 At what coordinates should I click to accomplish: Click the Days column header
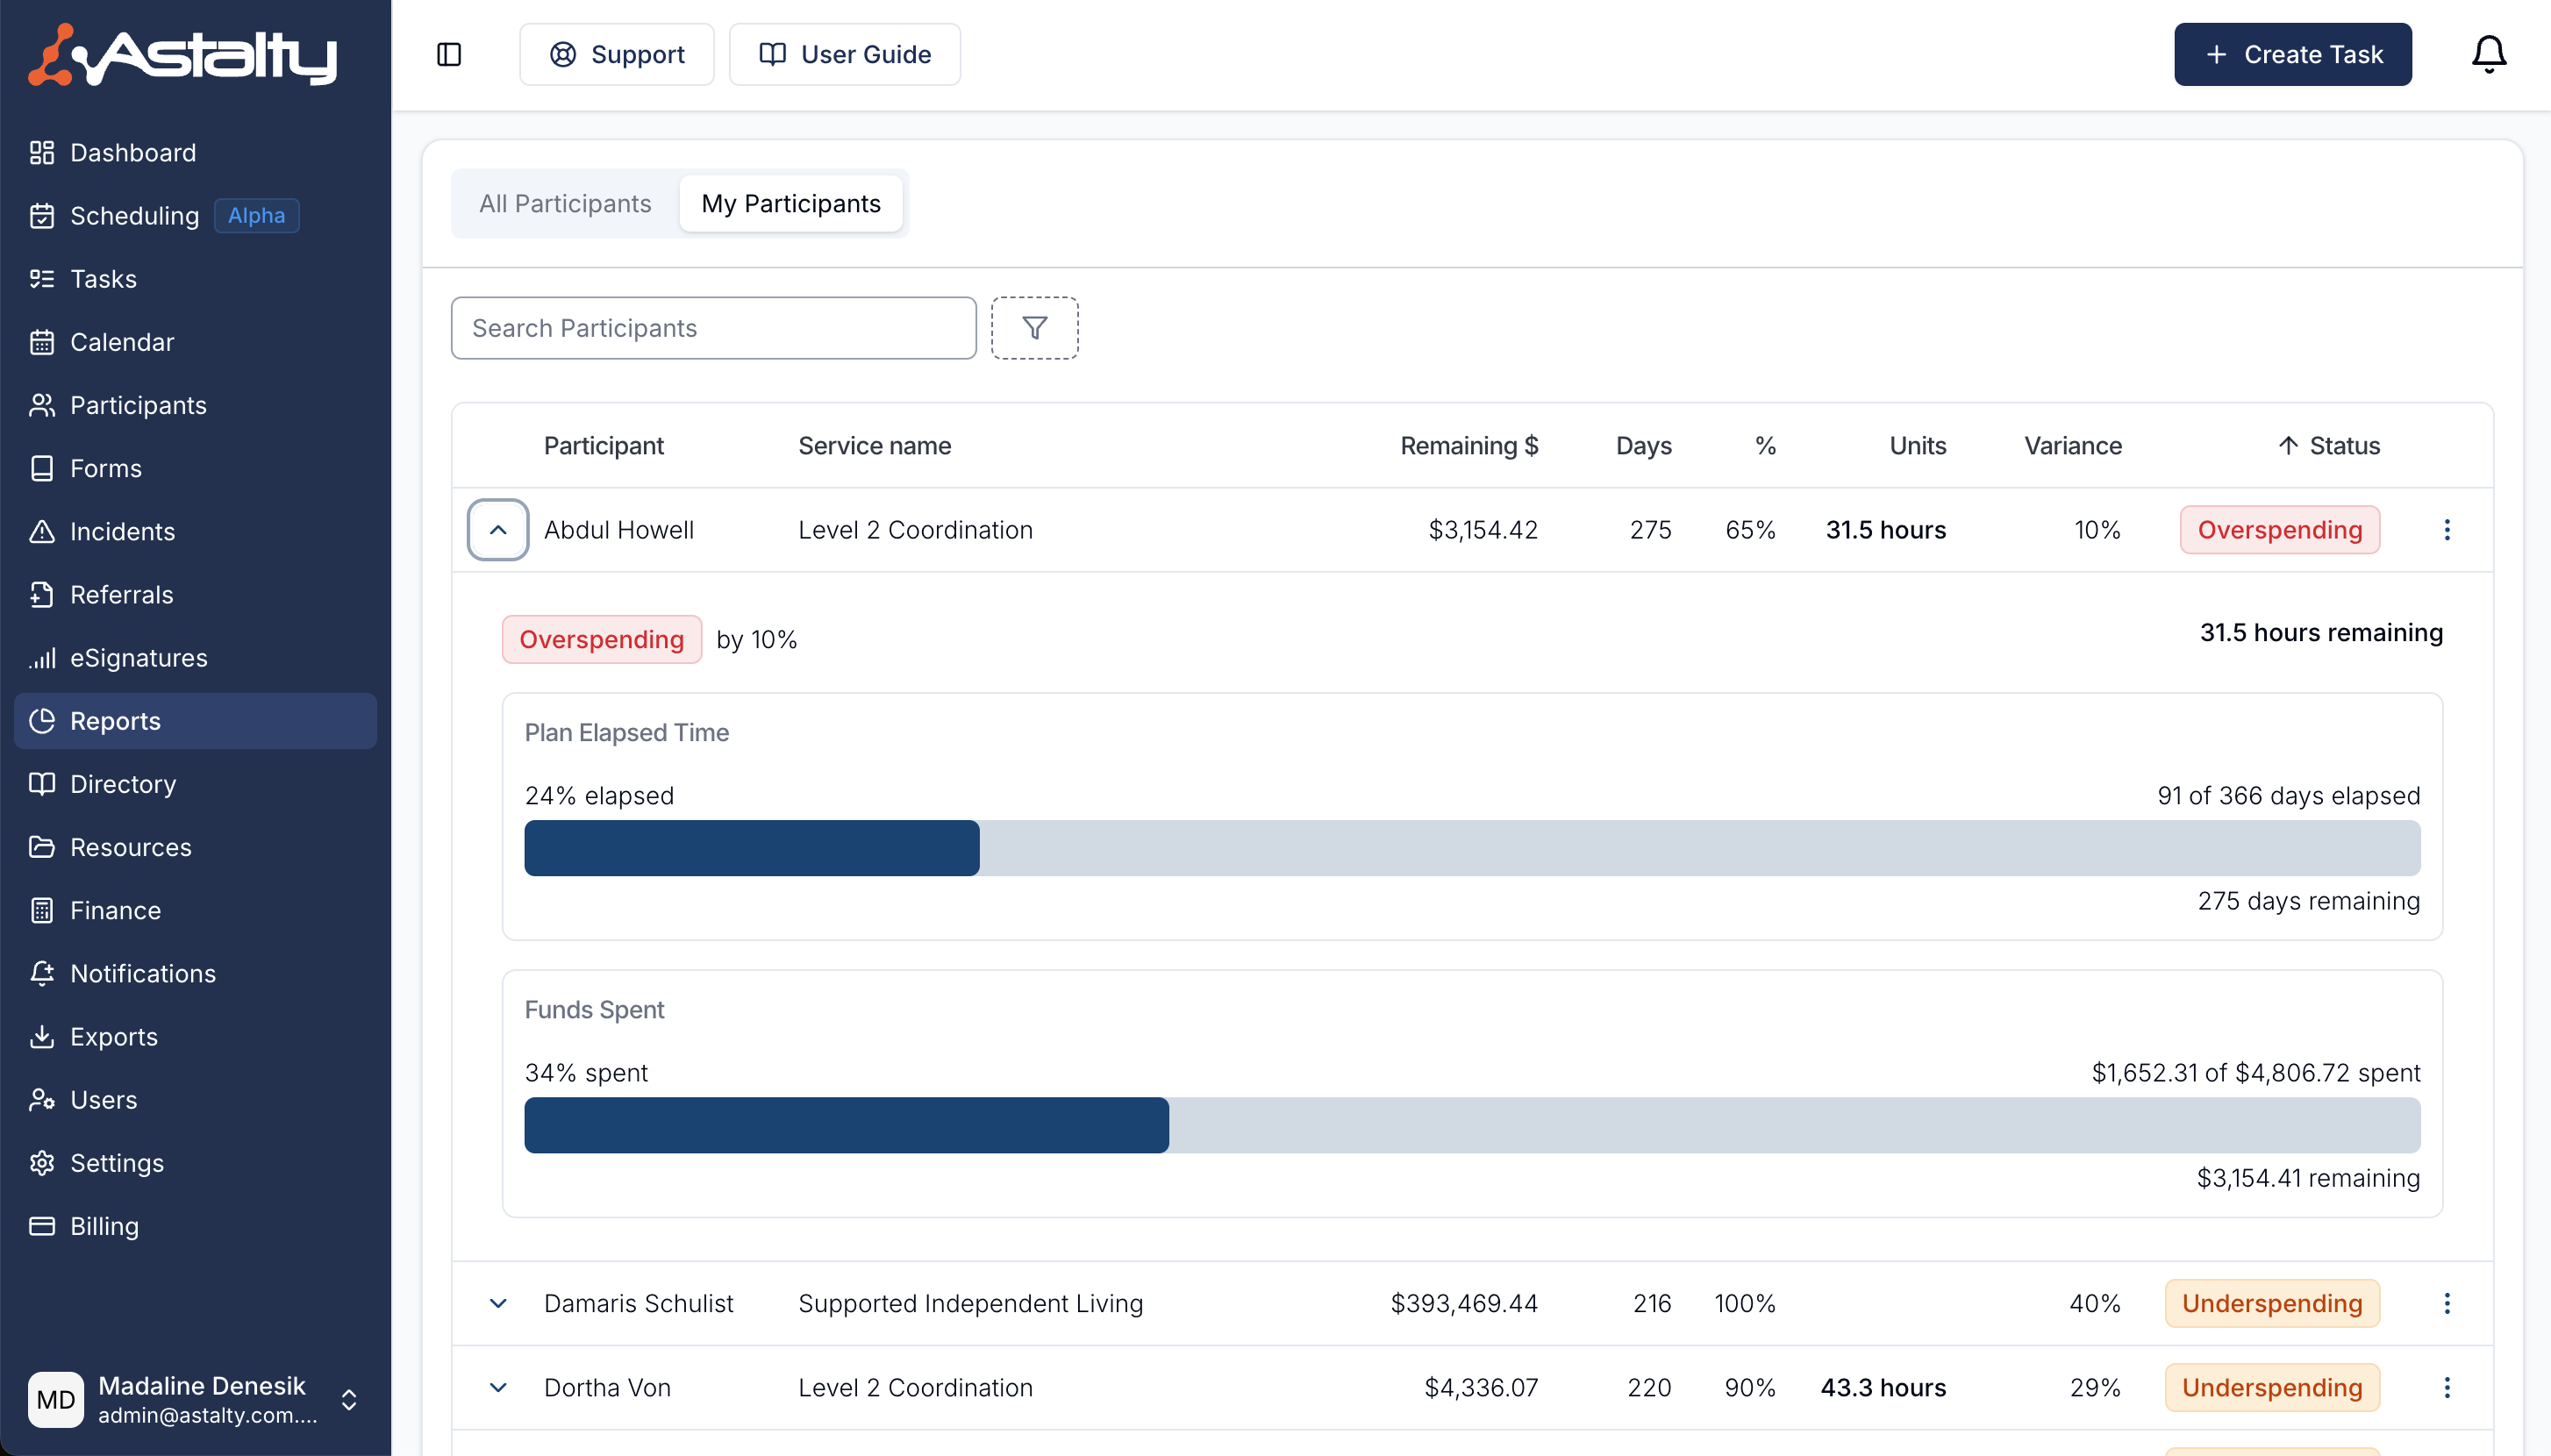coord(1643,446)
